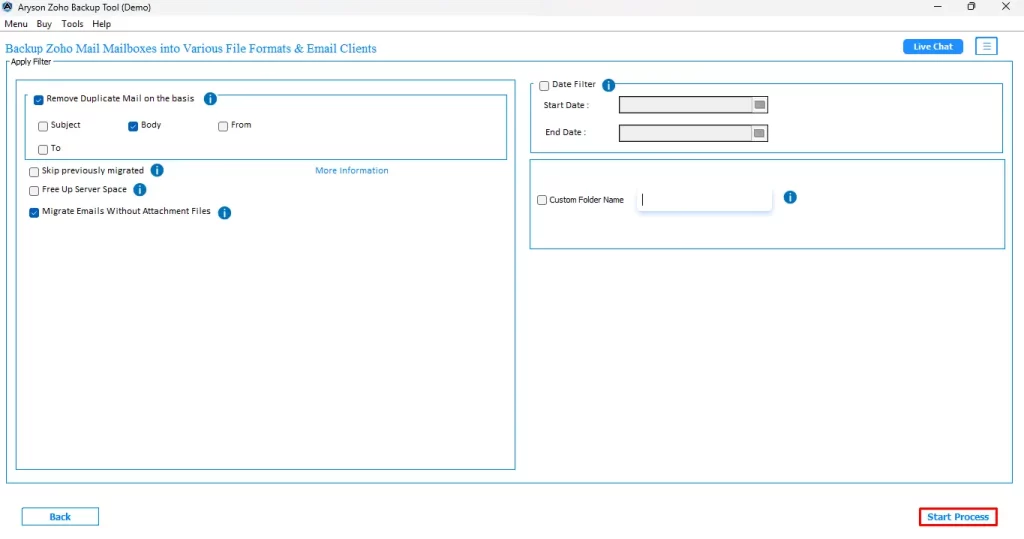Click the Custom Folder Name text field
Image resolution: width=1024 pixels, height=539 pixels.
tap(705, 200)
